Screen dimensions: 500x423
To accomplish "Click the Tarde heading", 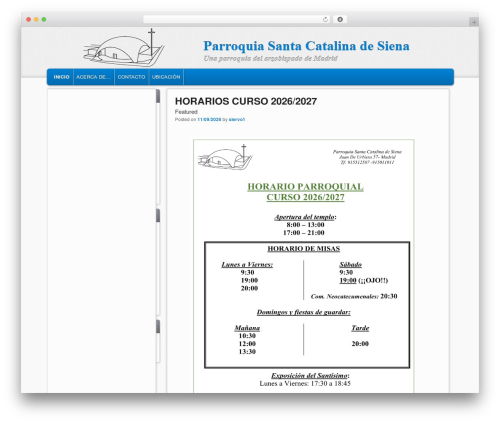I will click(360, 328).
